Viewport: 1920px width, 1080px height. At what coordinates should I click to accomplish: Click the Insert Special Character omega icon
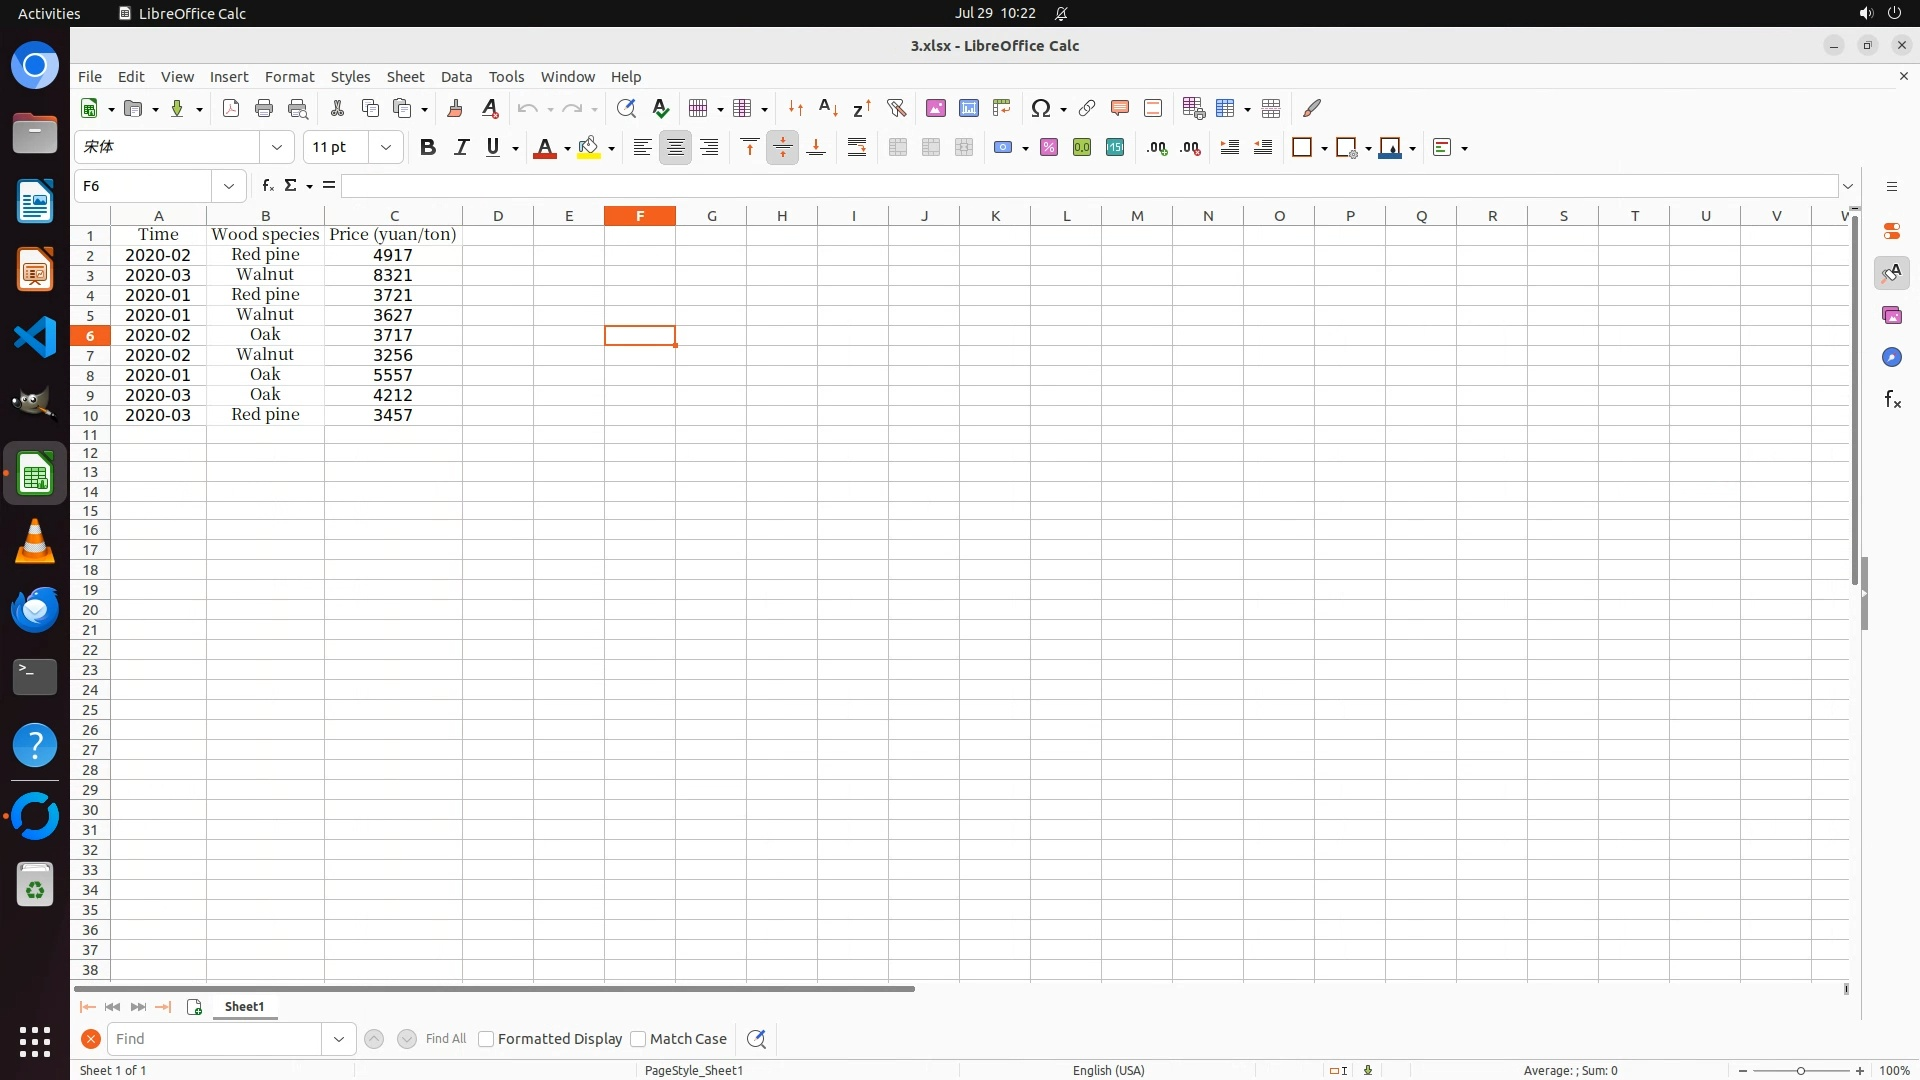1041,108
